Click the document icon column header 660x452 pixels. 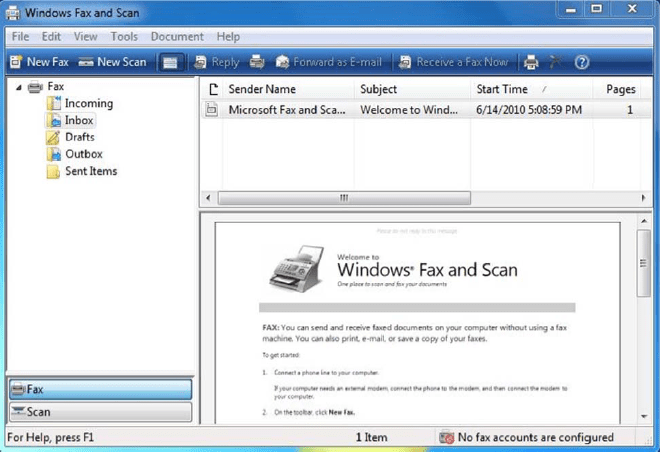[x=213, y=89]
